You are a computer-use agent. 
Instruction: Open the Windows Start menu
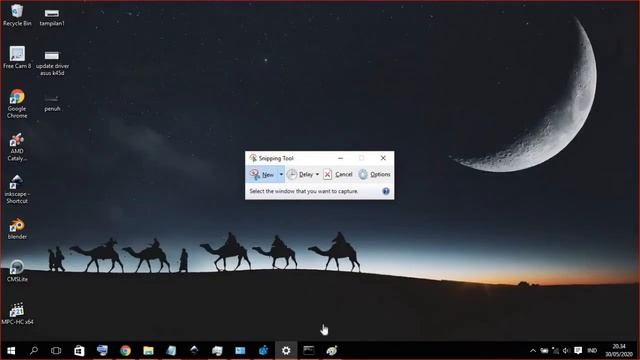[11, 351]
